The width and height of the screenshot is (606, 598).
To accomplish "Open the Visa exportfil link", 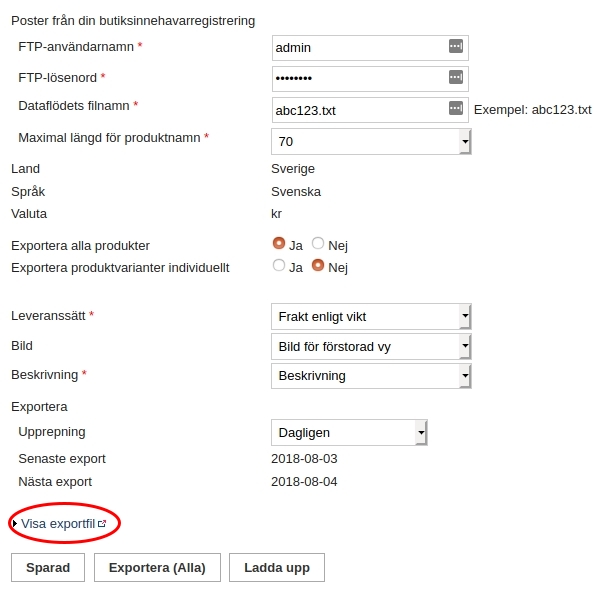I will pyautogui.click(x=58, y=523).
